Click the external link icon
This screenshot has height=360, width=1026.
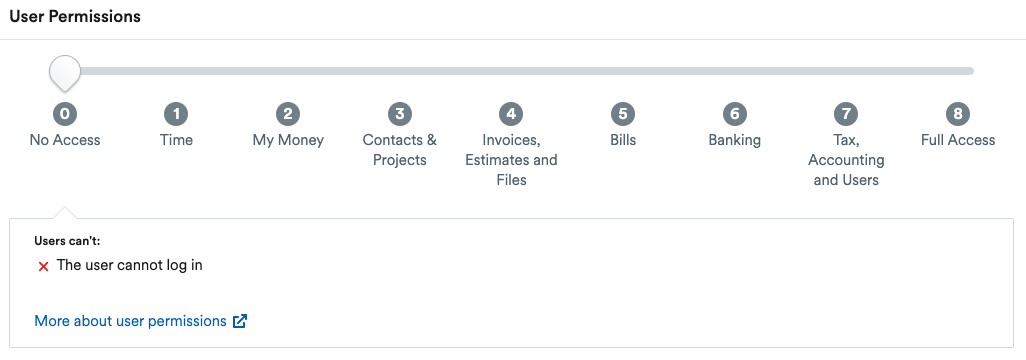click(x=240, y=321)
